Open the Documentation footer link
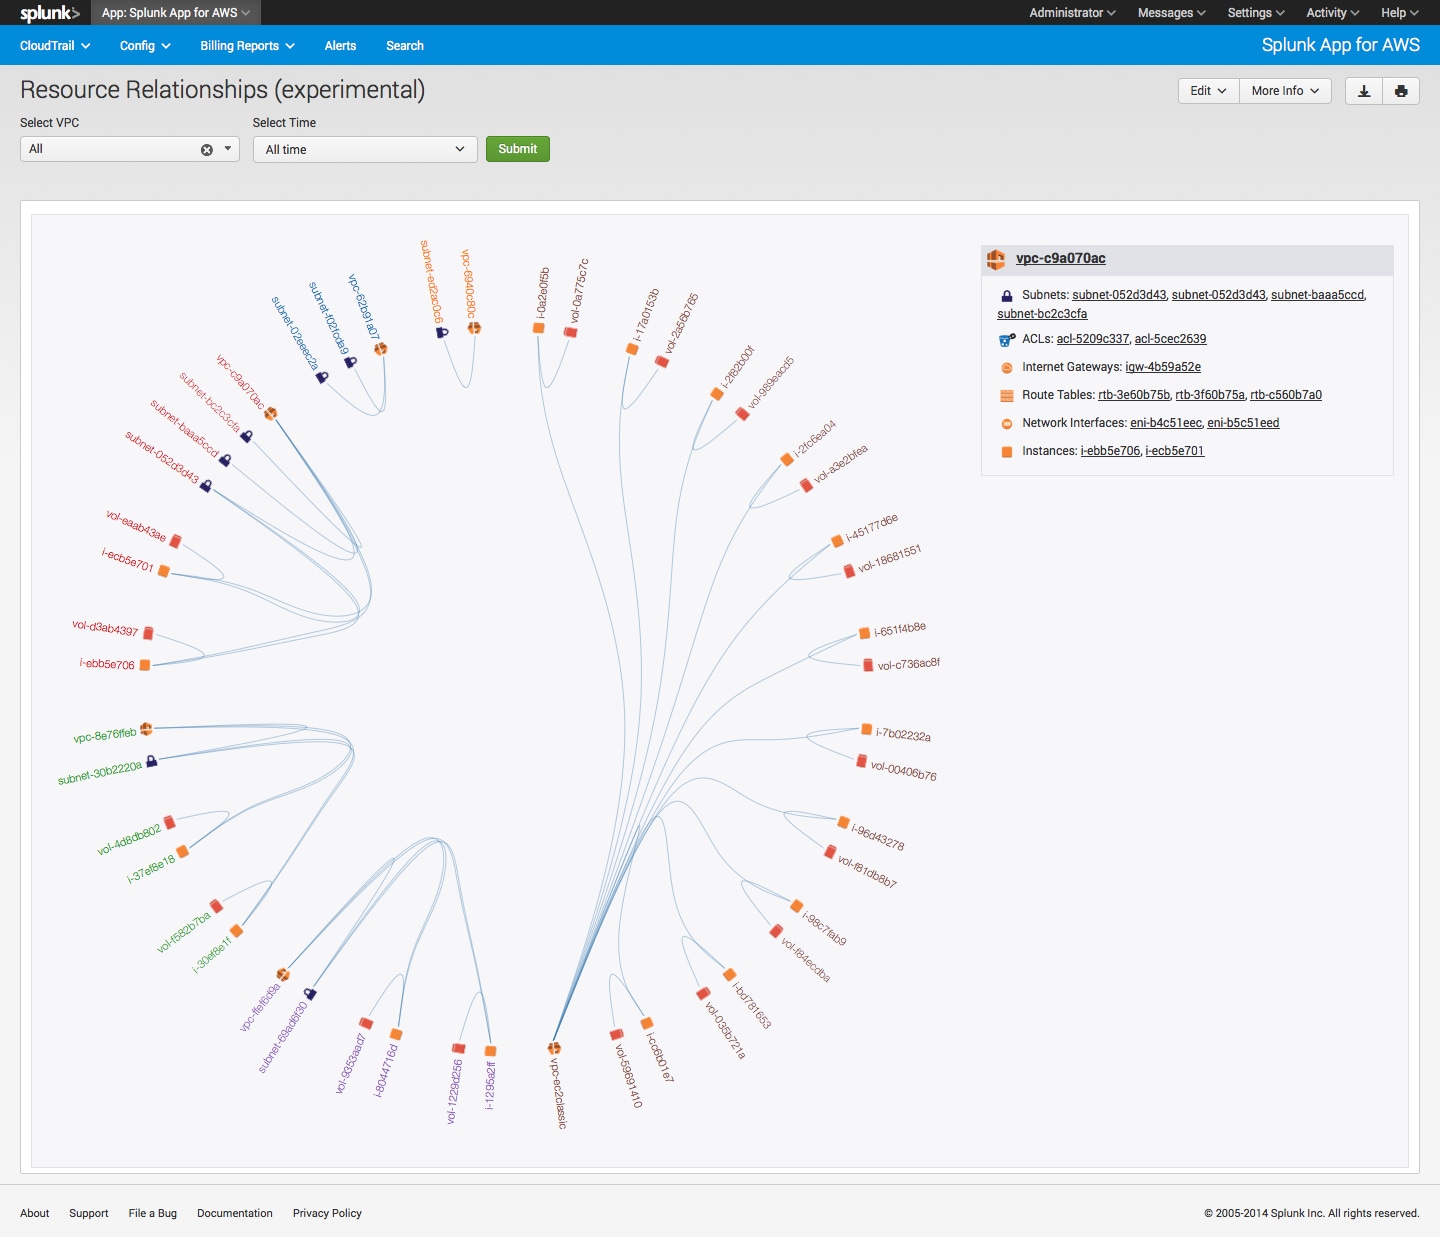The height and width of the screenshot is (1237, 1440). click(x=235, y=1213)
